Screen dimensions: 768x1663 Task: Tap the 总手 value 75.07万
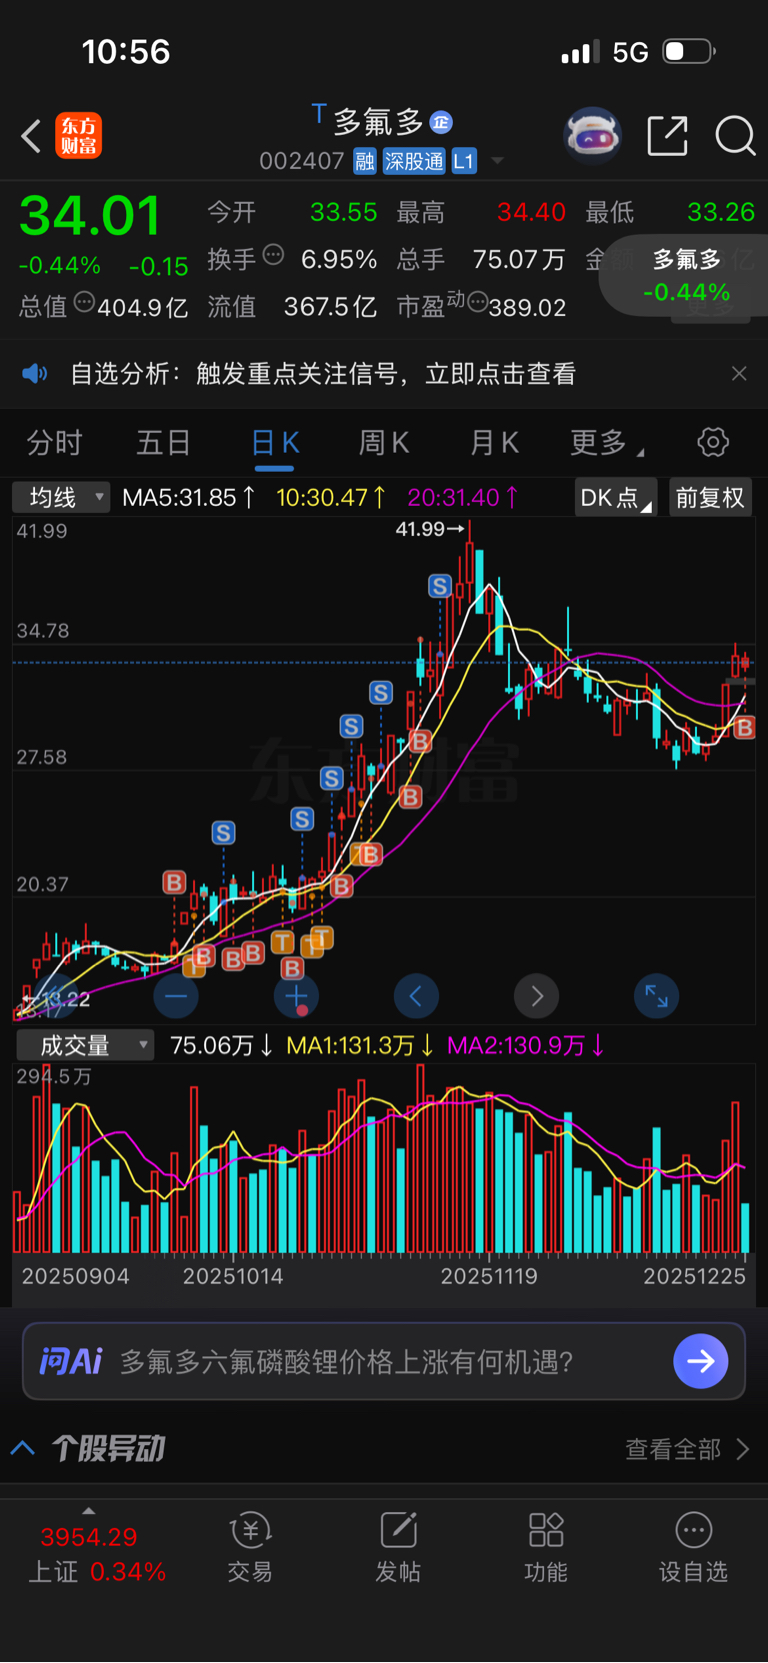[518, 260]
